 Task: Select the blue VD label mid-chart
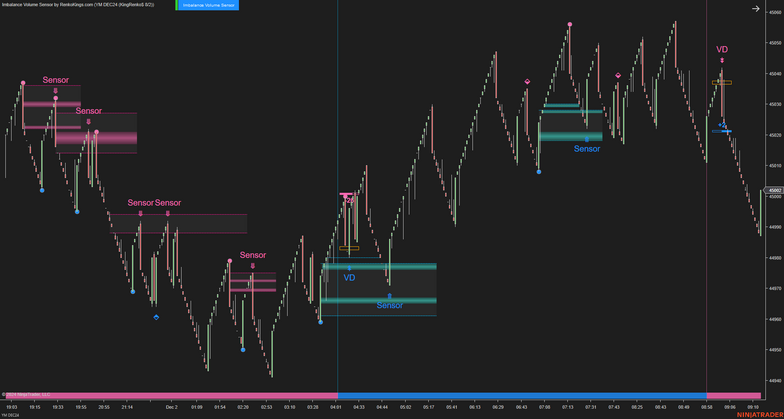[349, 278]
